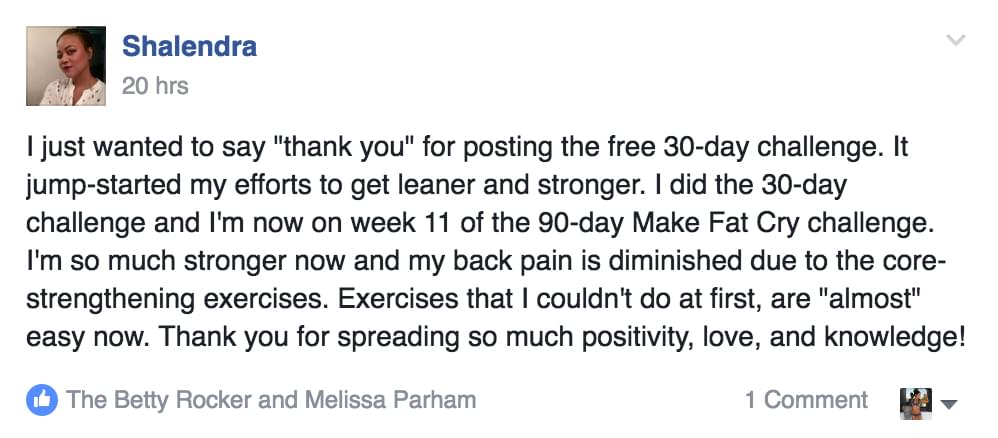The width and height of the screenshot is (998, 438).
Task: Open the Shalendra profile name link
Action: (x=189, y=46)
